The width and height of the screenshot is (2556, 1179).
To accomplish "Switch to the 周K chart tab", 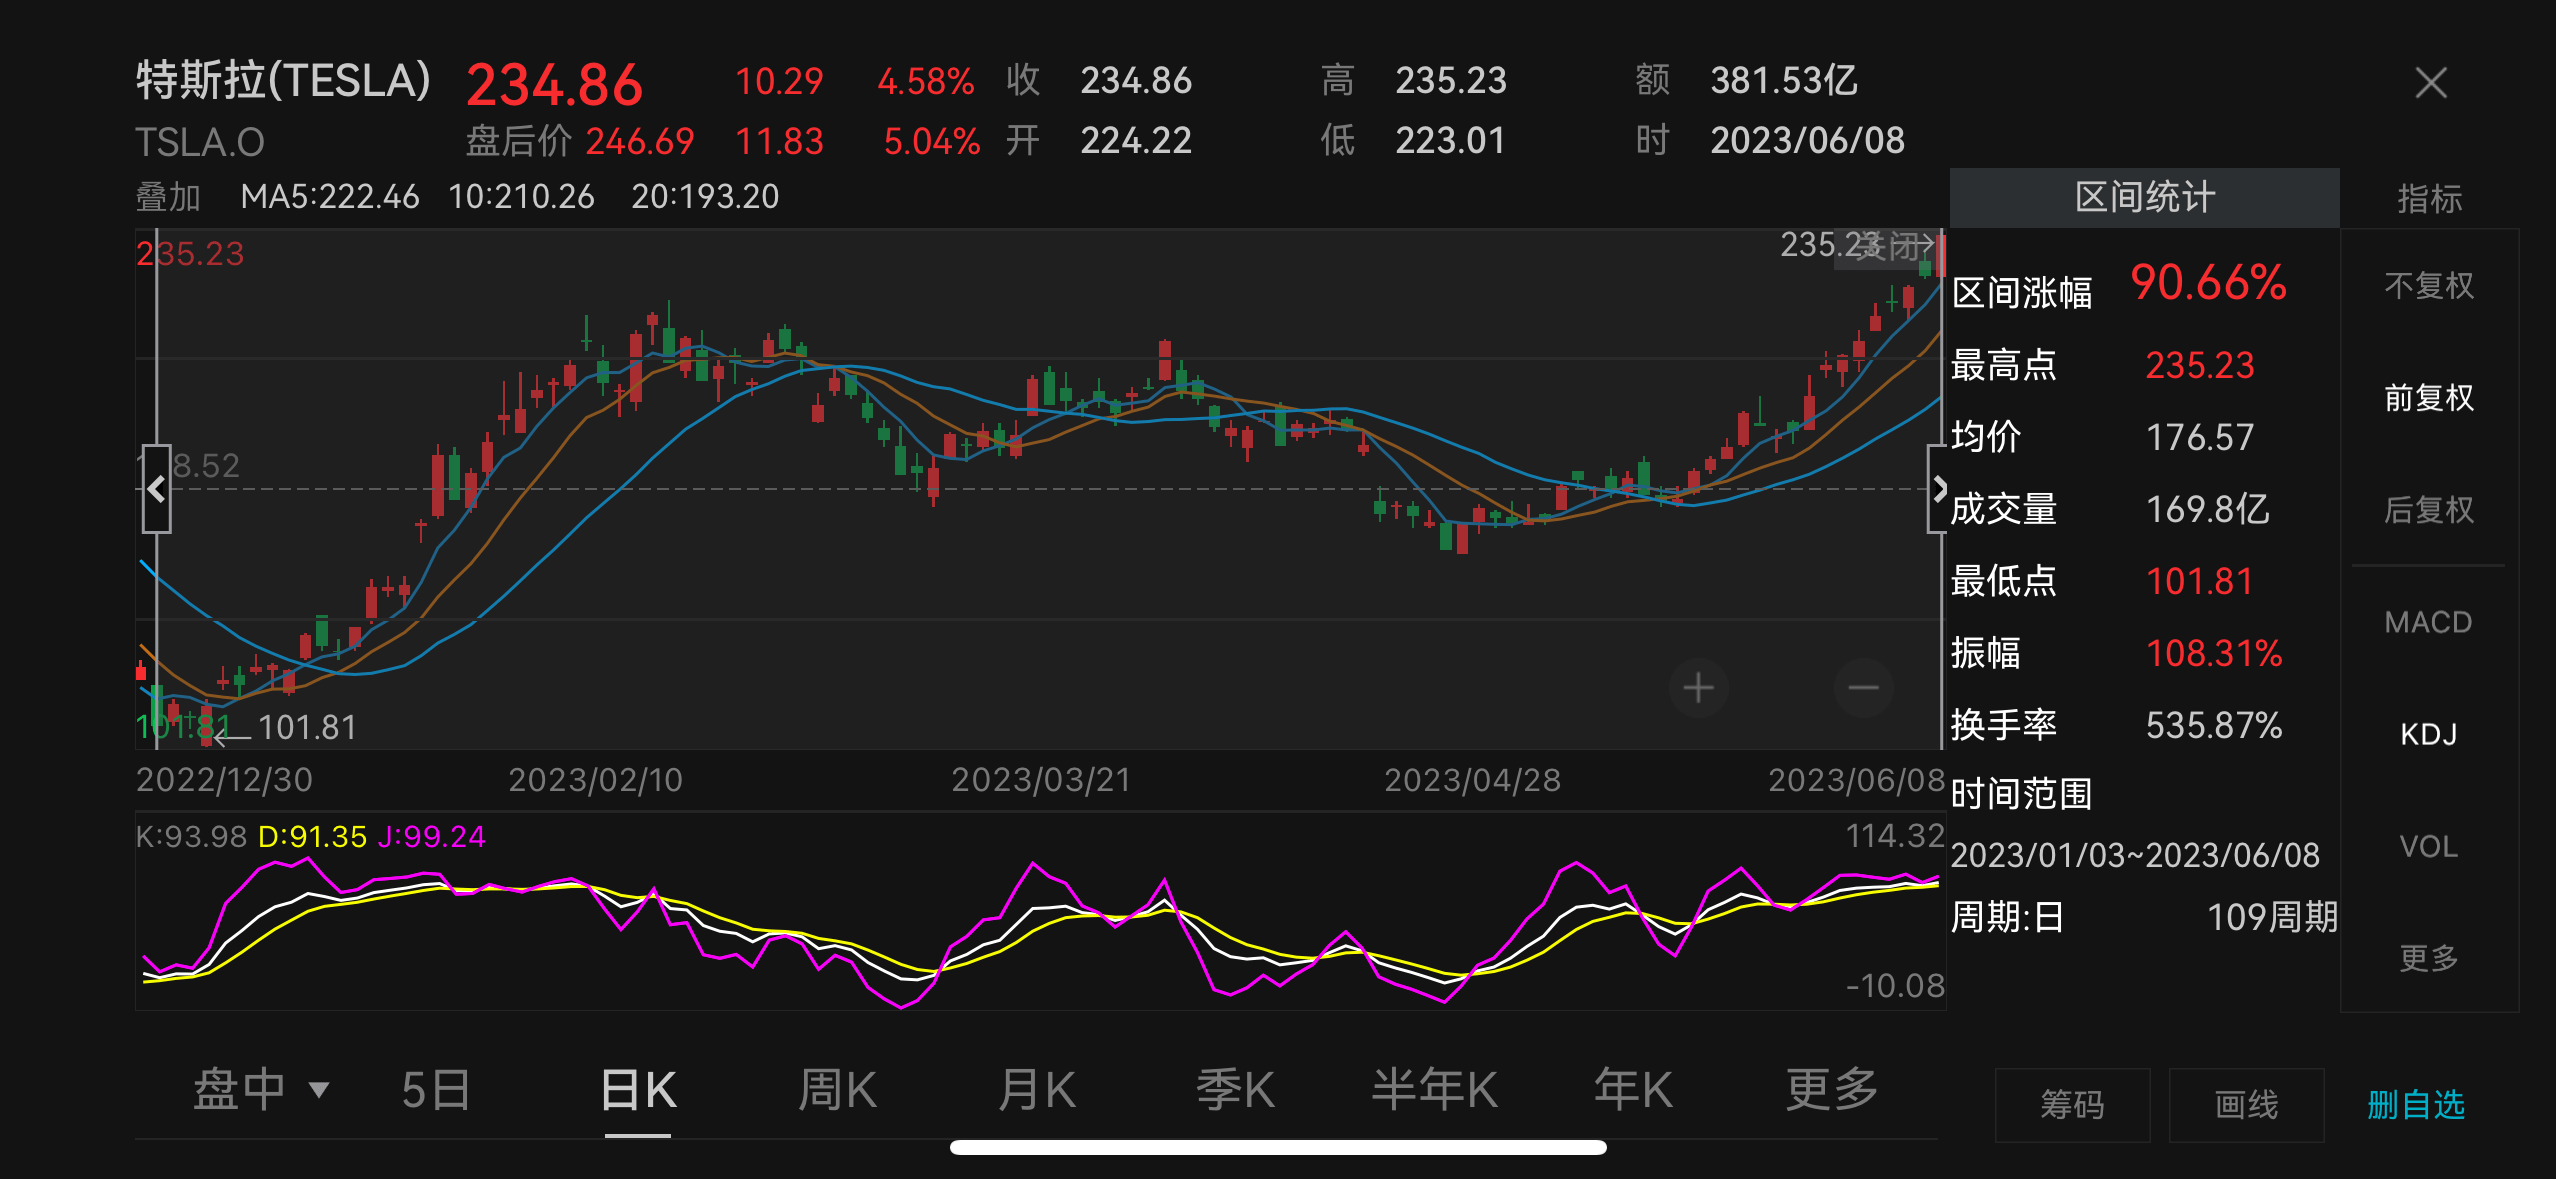I will 837,1089.
